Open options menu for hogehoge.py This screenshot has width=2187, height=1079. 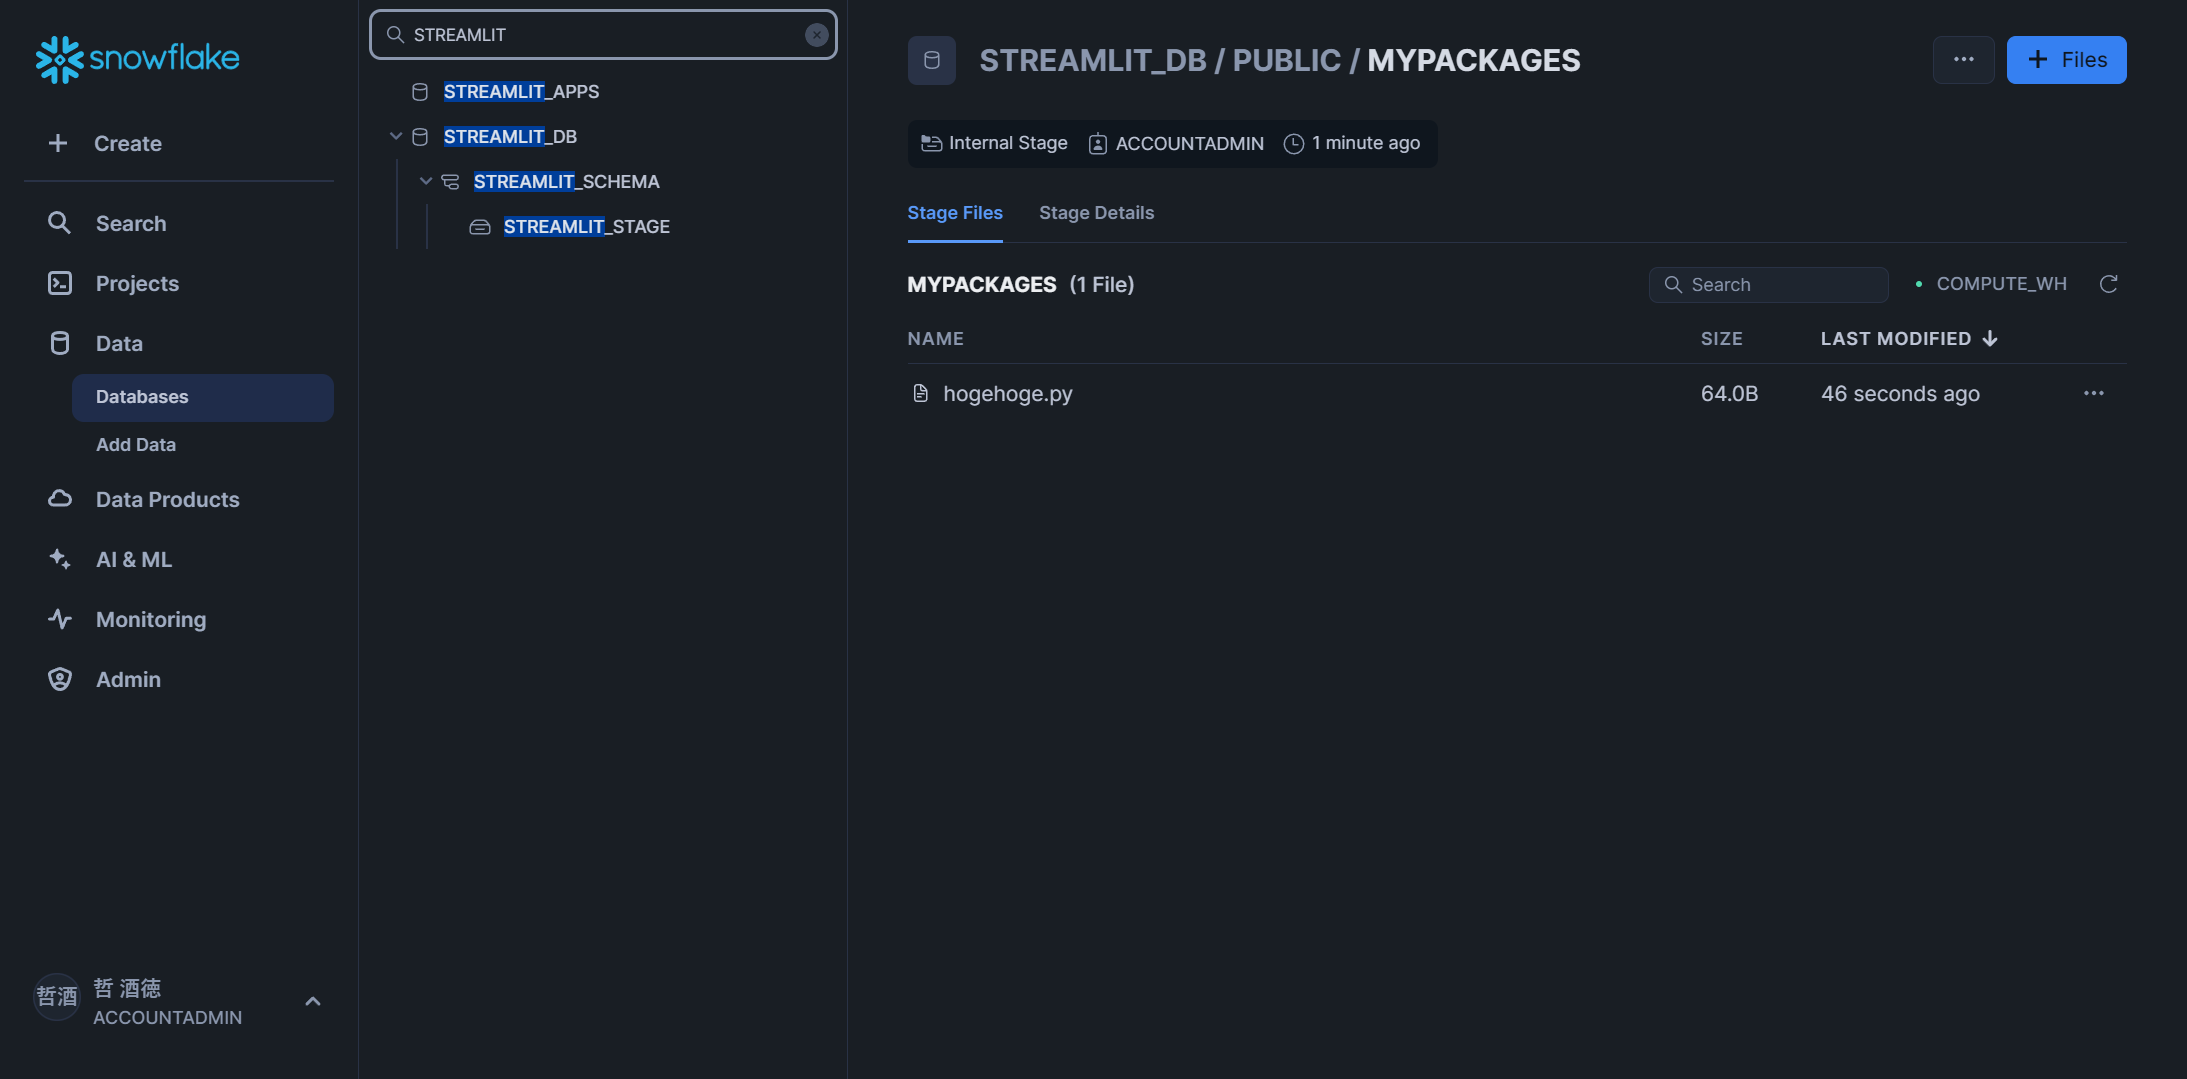(x=2094, y=393)
